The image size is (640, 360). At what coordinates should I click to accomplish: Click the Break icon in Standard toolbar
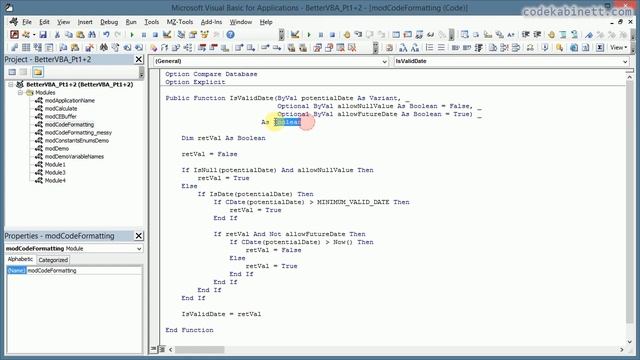point(144,35)
